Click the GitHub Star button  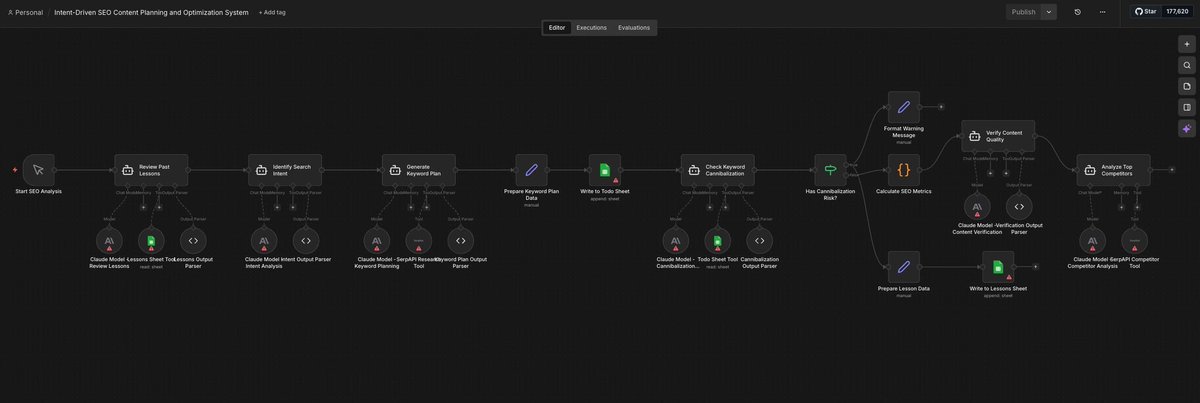click(1146, 12)
